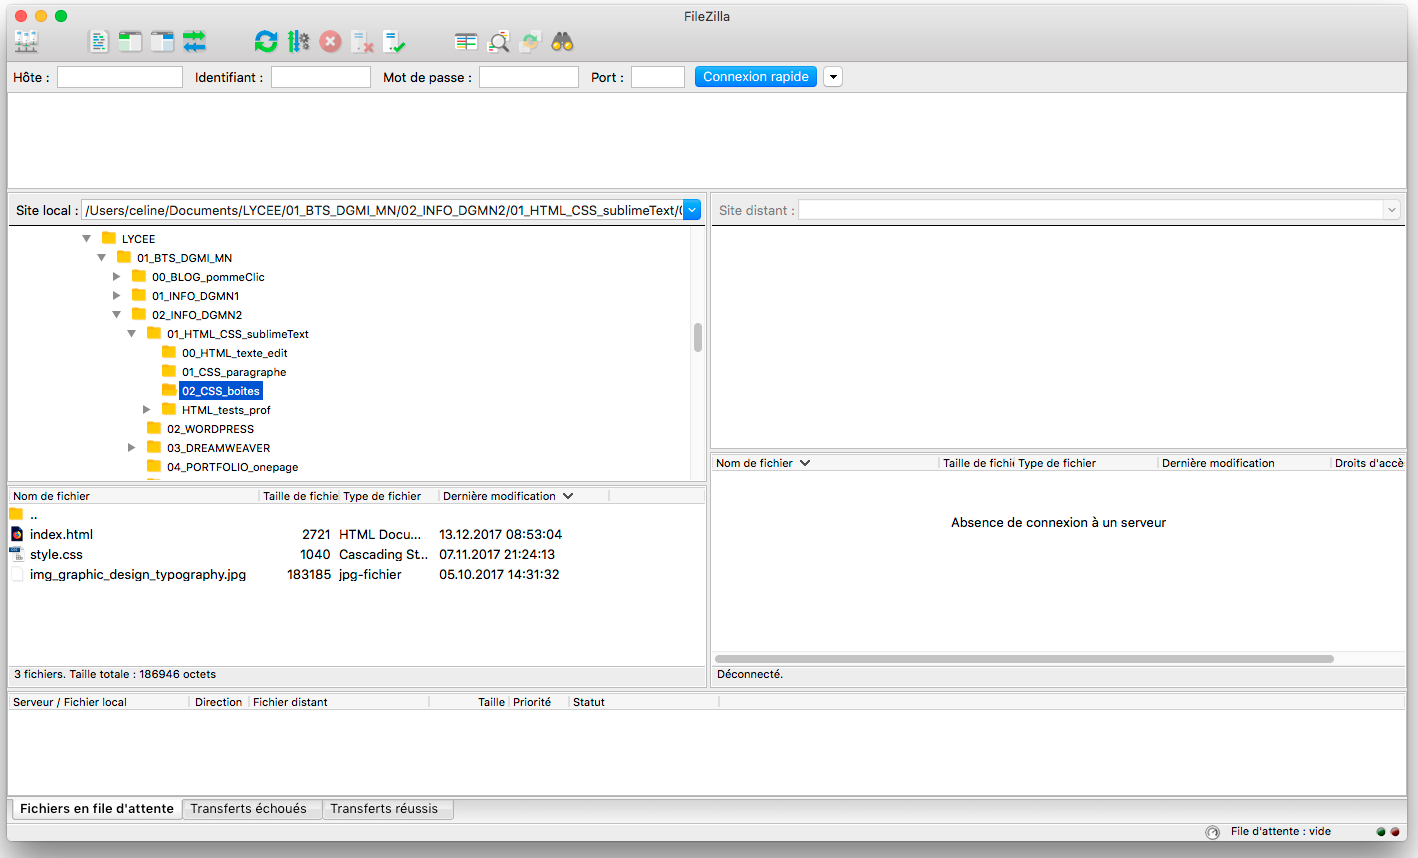Image resolution: width=1418 pixels, height=858 pixels.
Task: Open the Site distant path dropdown
Action: coord(1391,210)
